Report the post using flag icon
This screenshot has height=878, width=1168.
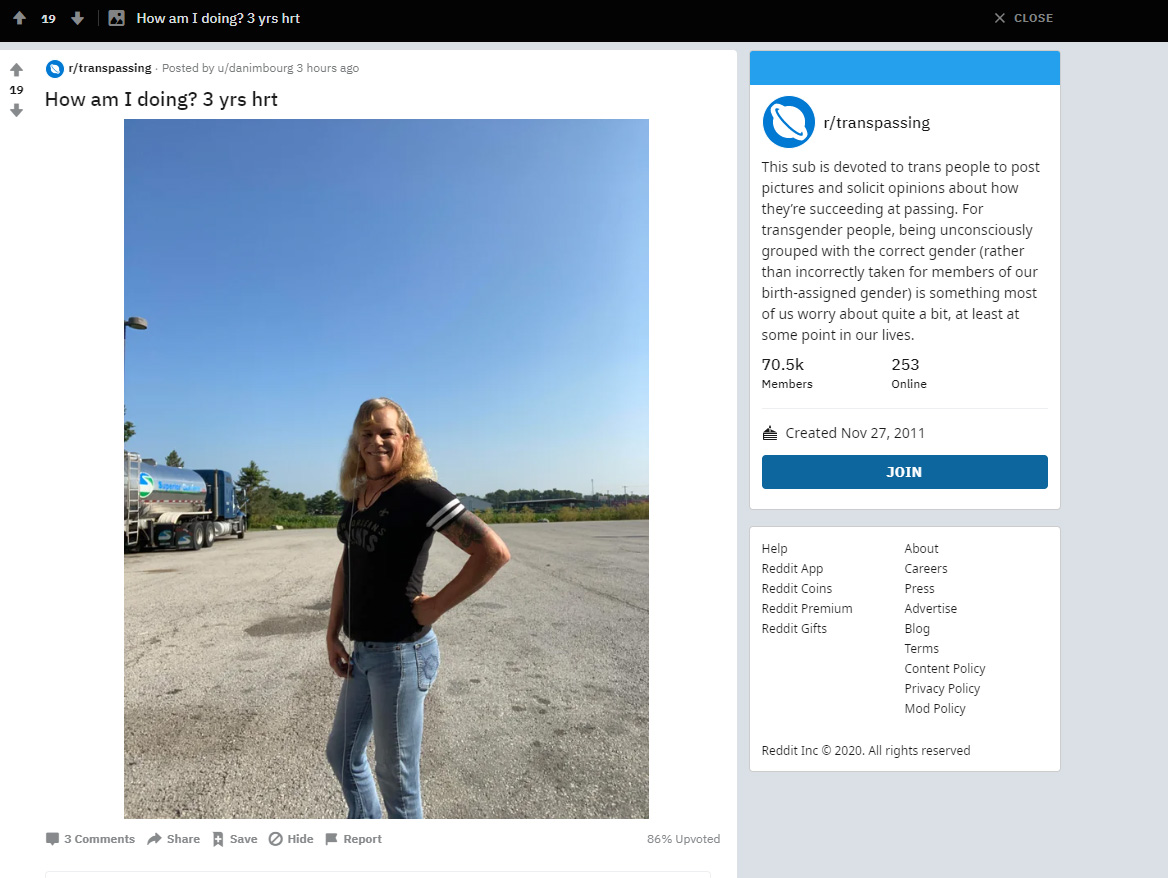[x=354, y=839]
